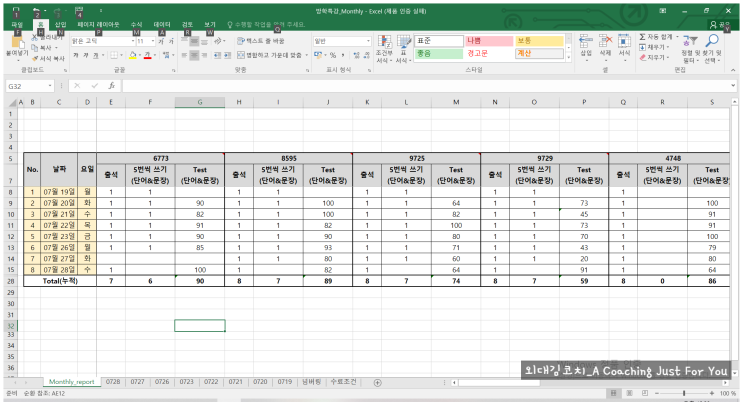The height and width of the screenshot is (402, 743).
Task: Select the 0728 sheet tab
Action: [113, 382]
